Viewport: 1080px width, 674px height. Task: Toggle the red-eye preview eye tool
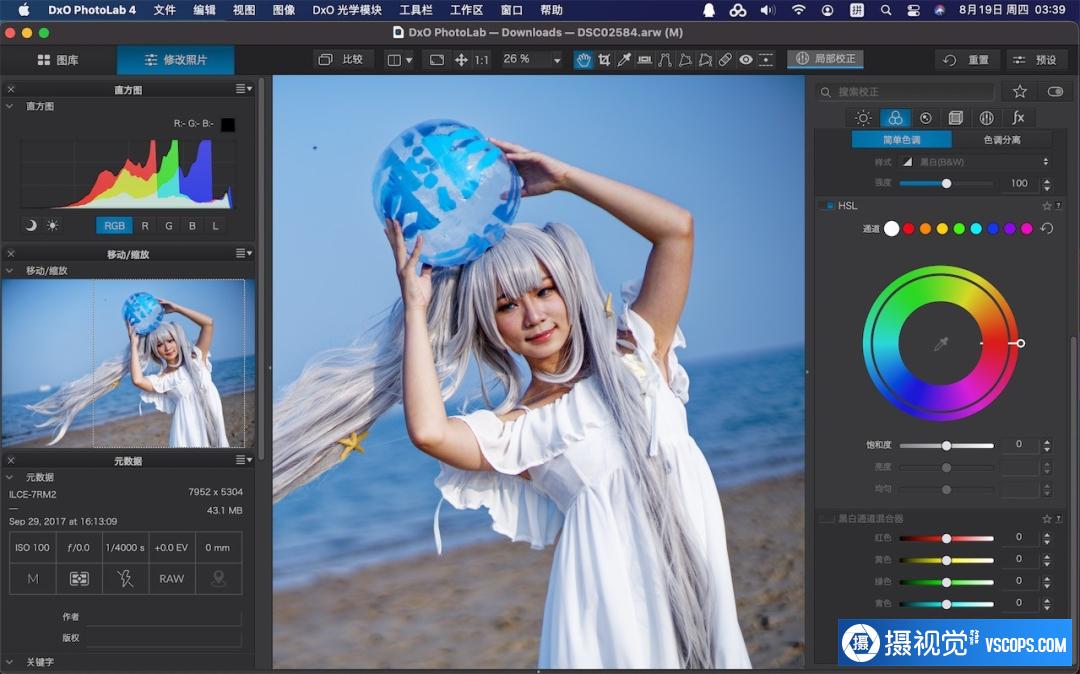pyautogui.click(x=746, y=60)
